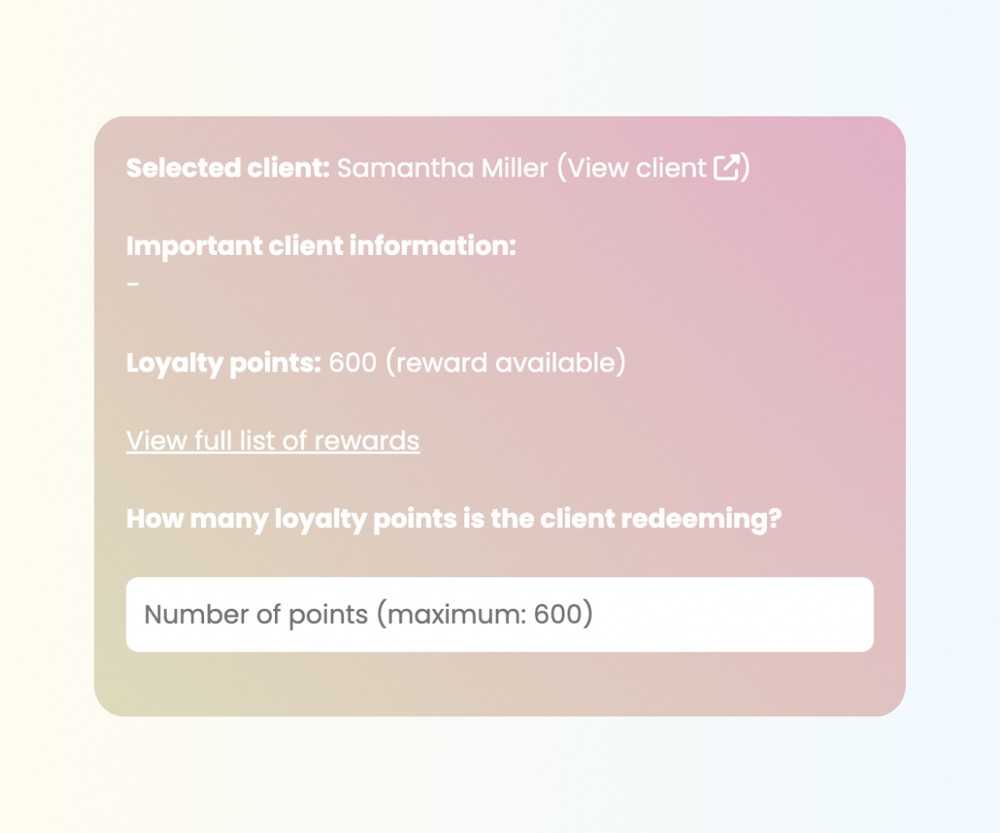Click the loyalty points redeeming question heading
The height and width of the screenshot is (833, 1000).
[x=453, y=520]
